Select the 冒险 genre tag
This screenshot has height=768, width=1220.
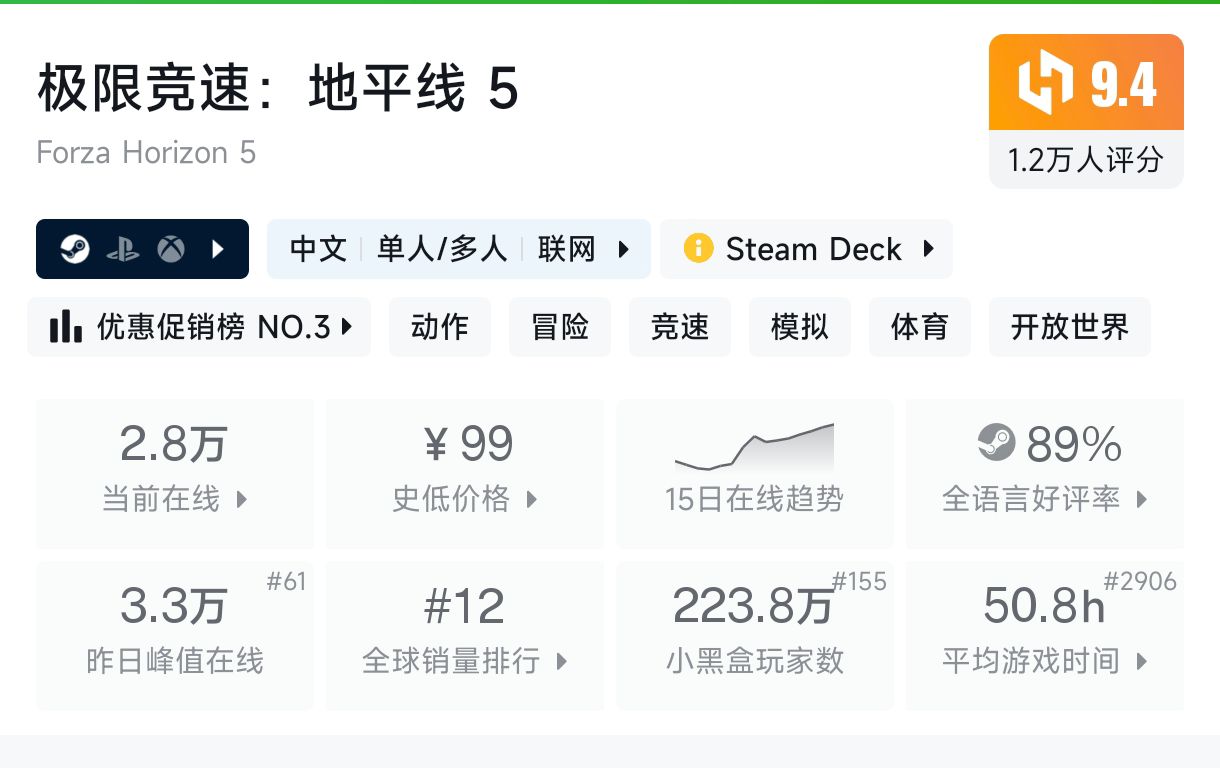[x=560, y=327]
